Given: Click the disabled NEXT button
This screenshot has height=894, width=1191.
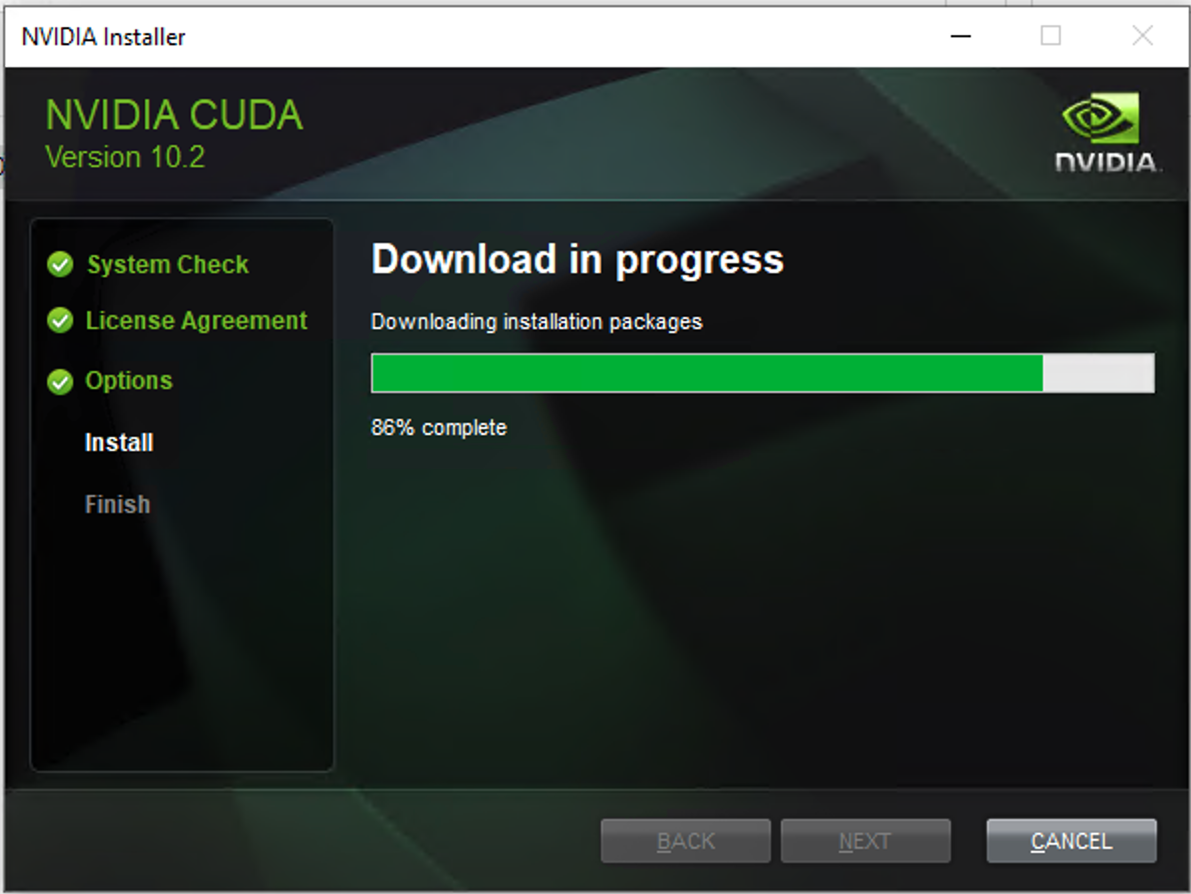Looking at the screenshot, I should click(865, 841).
